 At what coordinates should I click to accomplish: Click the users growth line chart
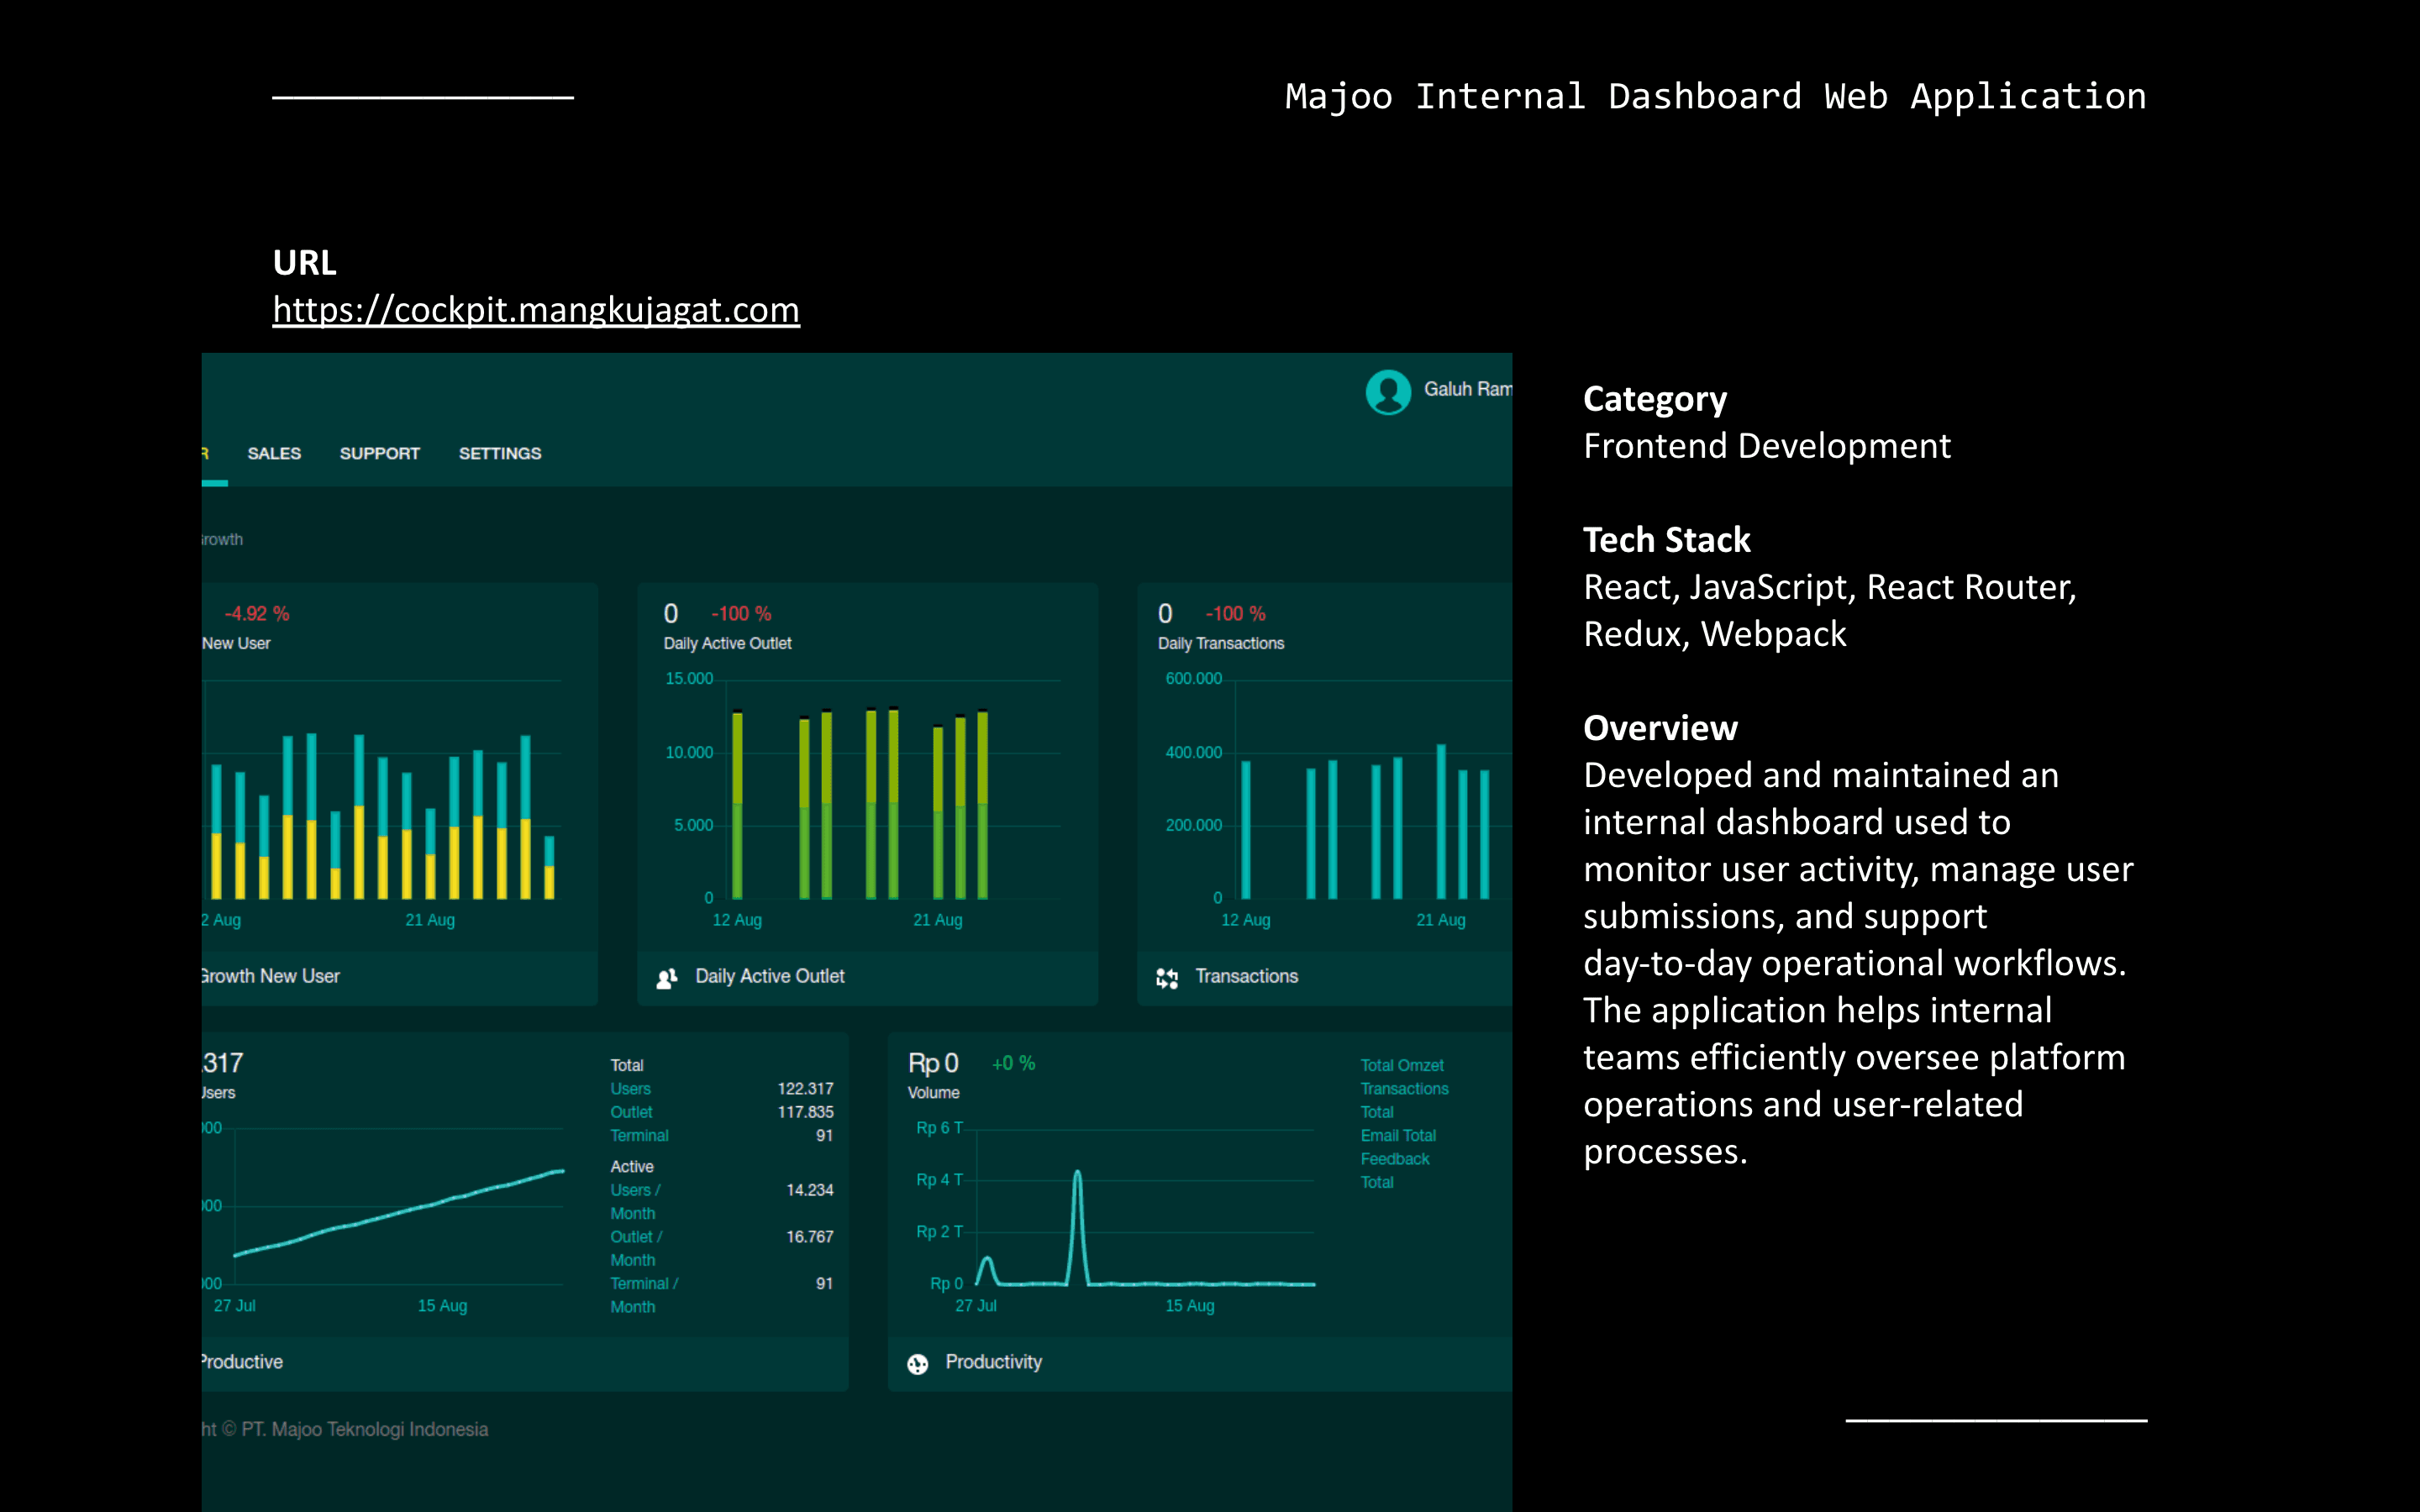coord(399,1213)
